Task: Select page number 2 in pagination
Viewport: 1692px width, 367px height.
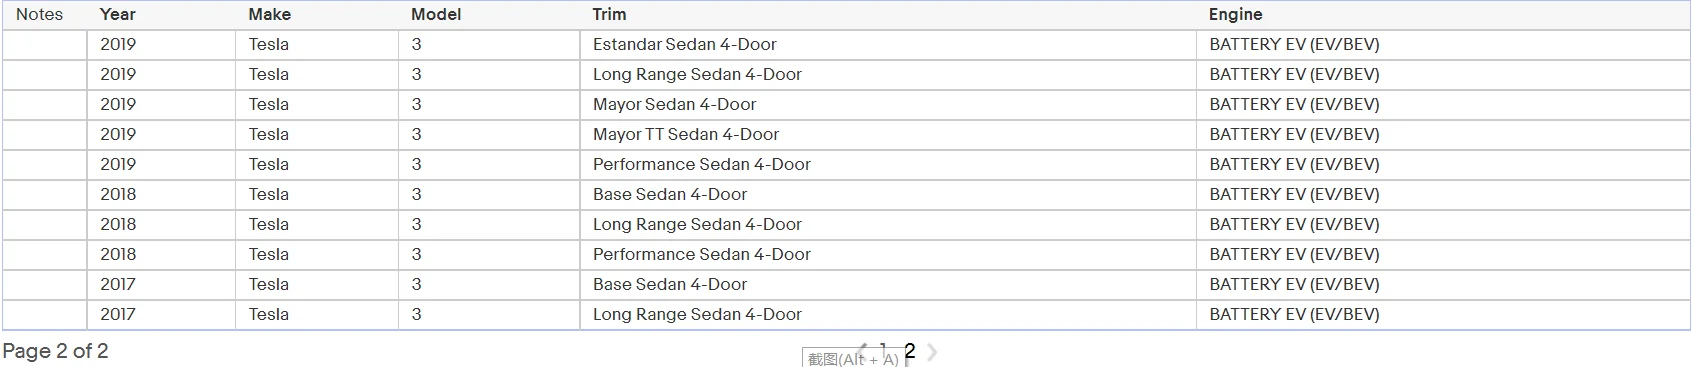Action: [910, 351]
